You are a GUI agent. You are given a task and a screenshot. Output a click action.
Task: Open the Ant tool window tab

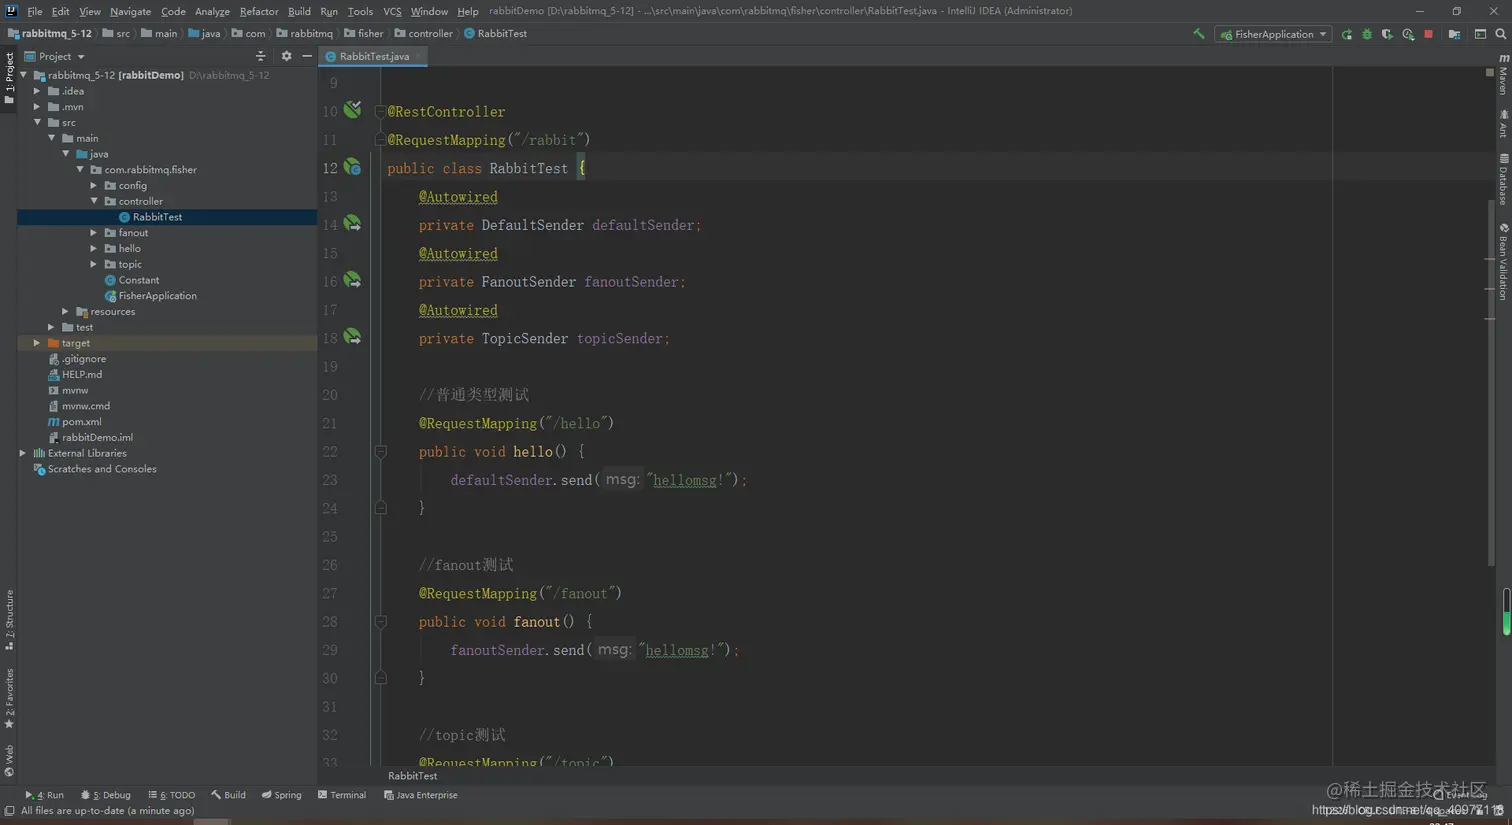[1503, 125]
